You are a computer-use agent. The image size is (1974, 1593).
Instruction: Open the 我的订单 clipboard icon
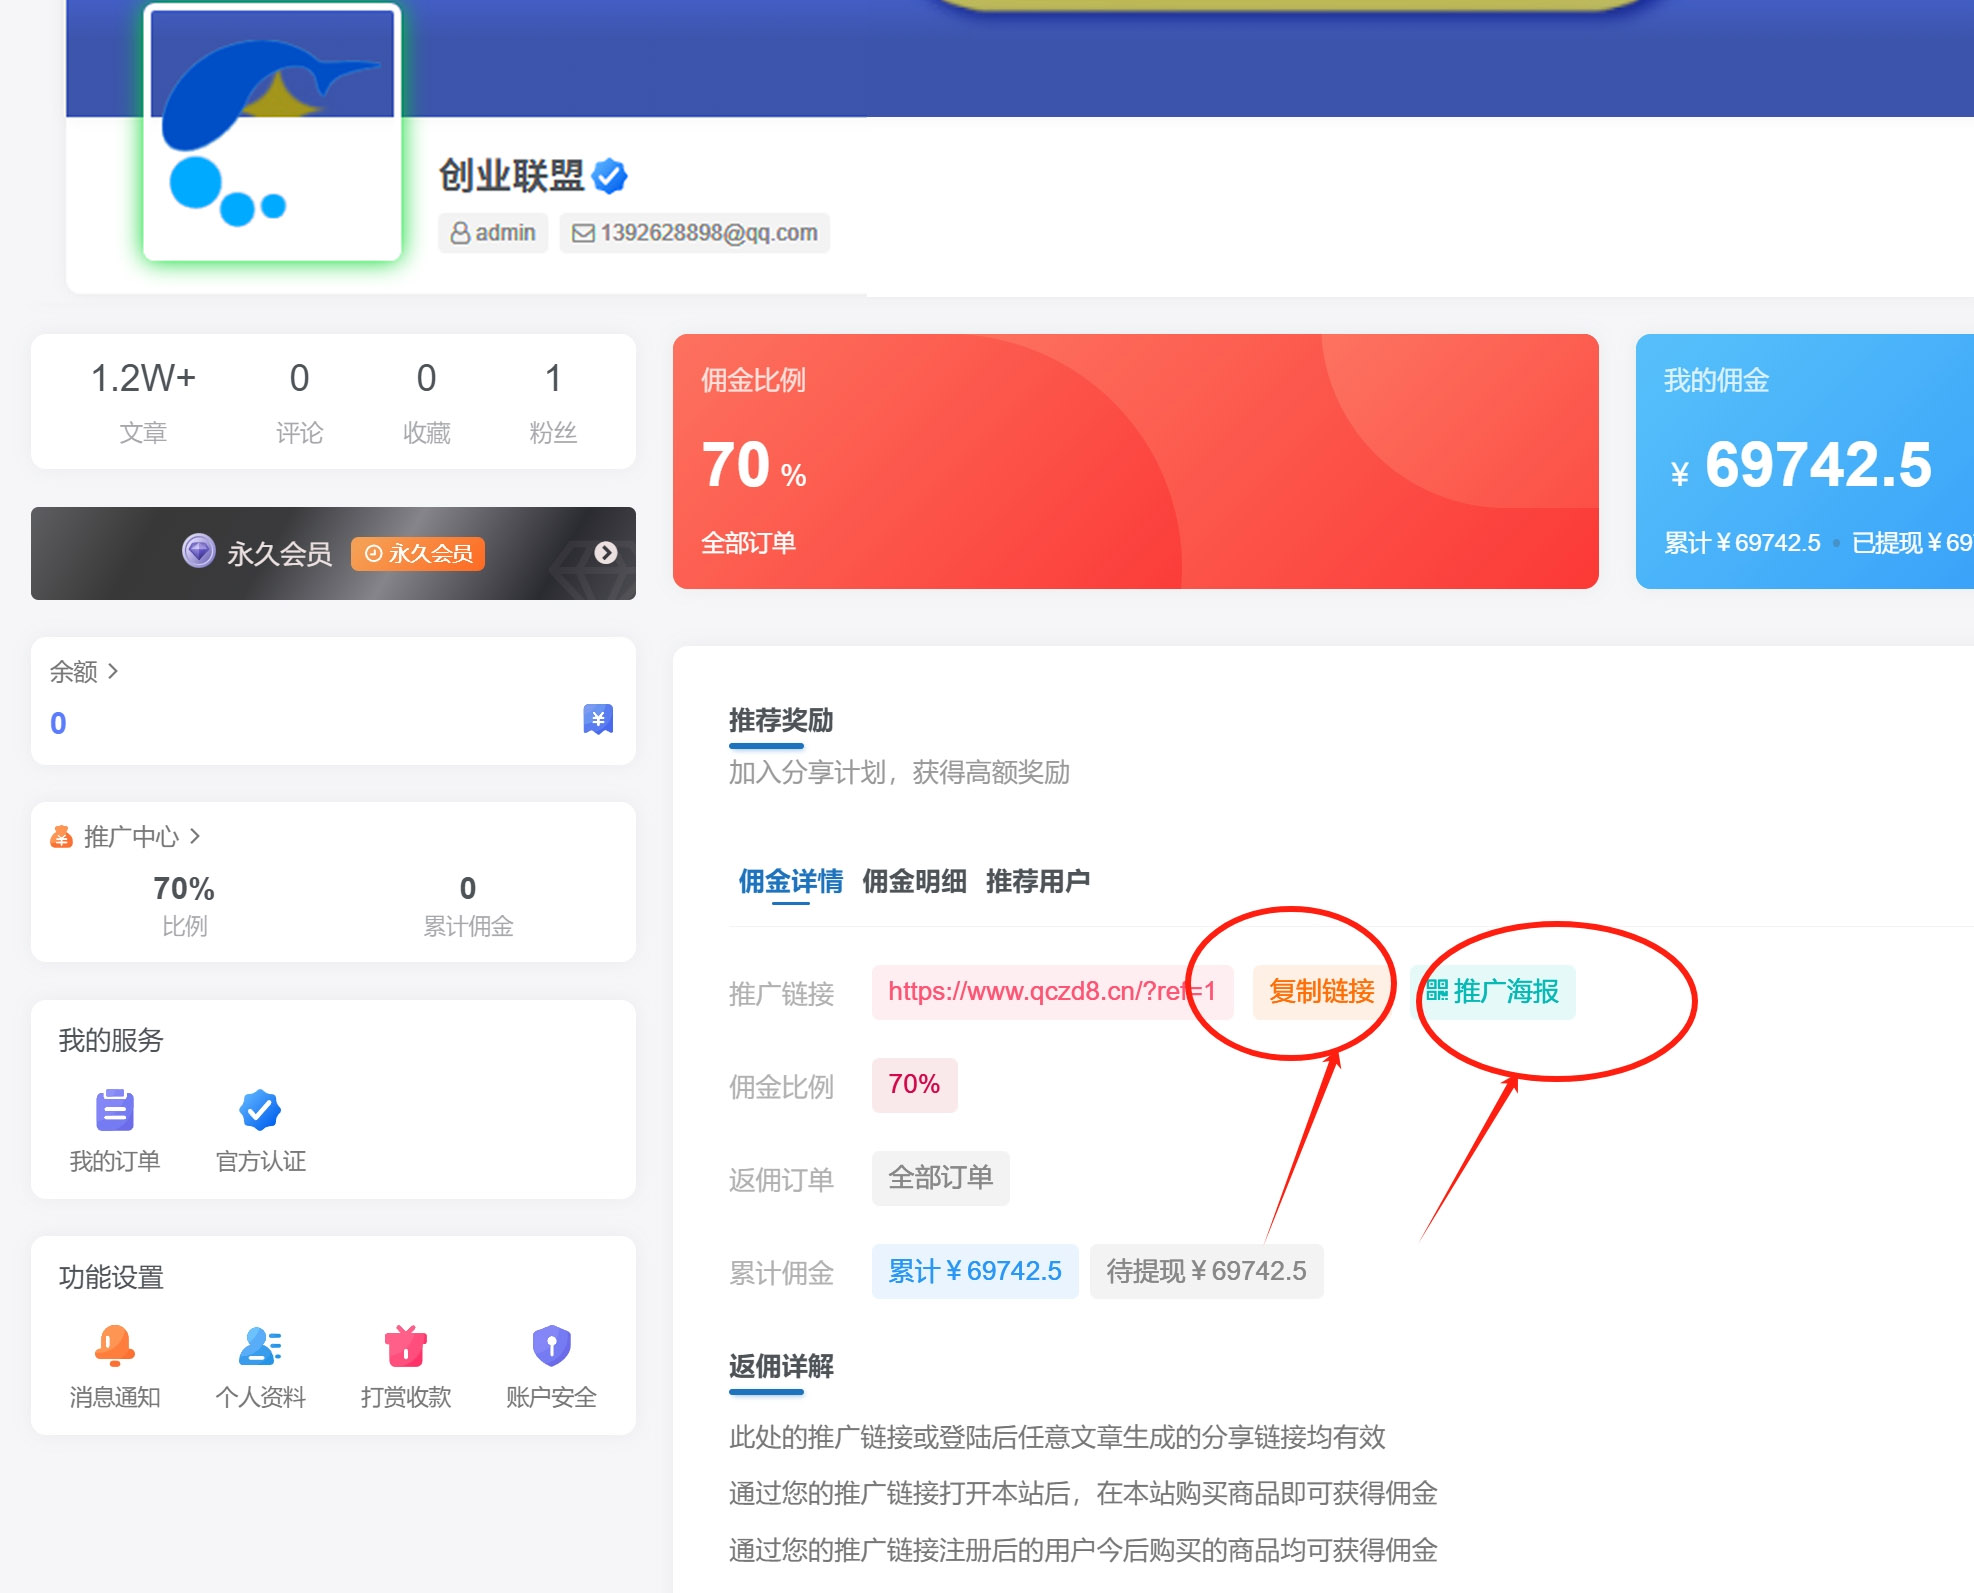tap(114, 1110)
